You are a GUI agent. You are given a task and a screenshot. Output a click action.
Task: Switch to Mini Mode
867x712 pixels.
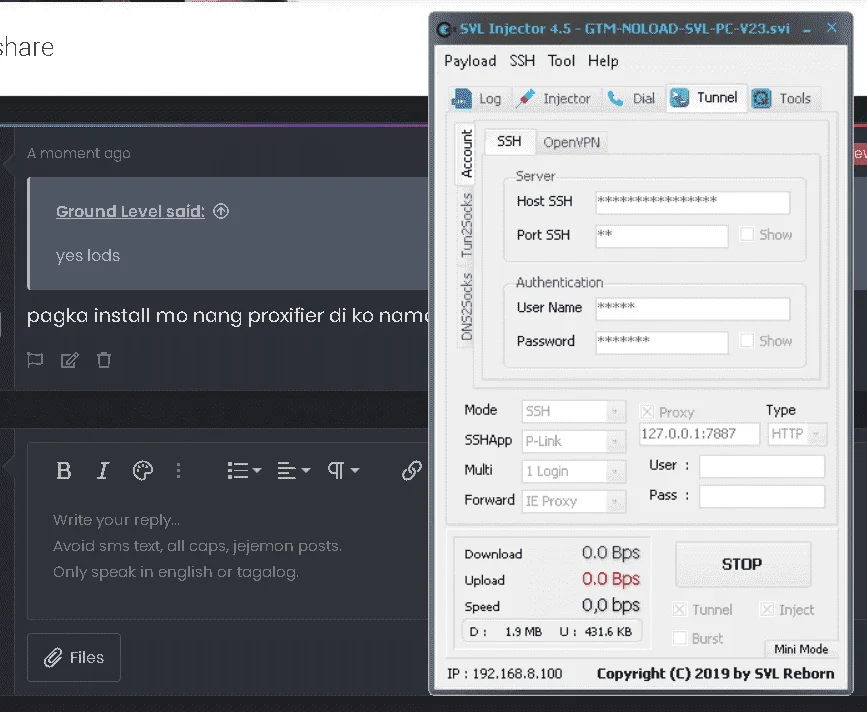[801, 649]
